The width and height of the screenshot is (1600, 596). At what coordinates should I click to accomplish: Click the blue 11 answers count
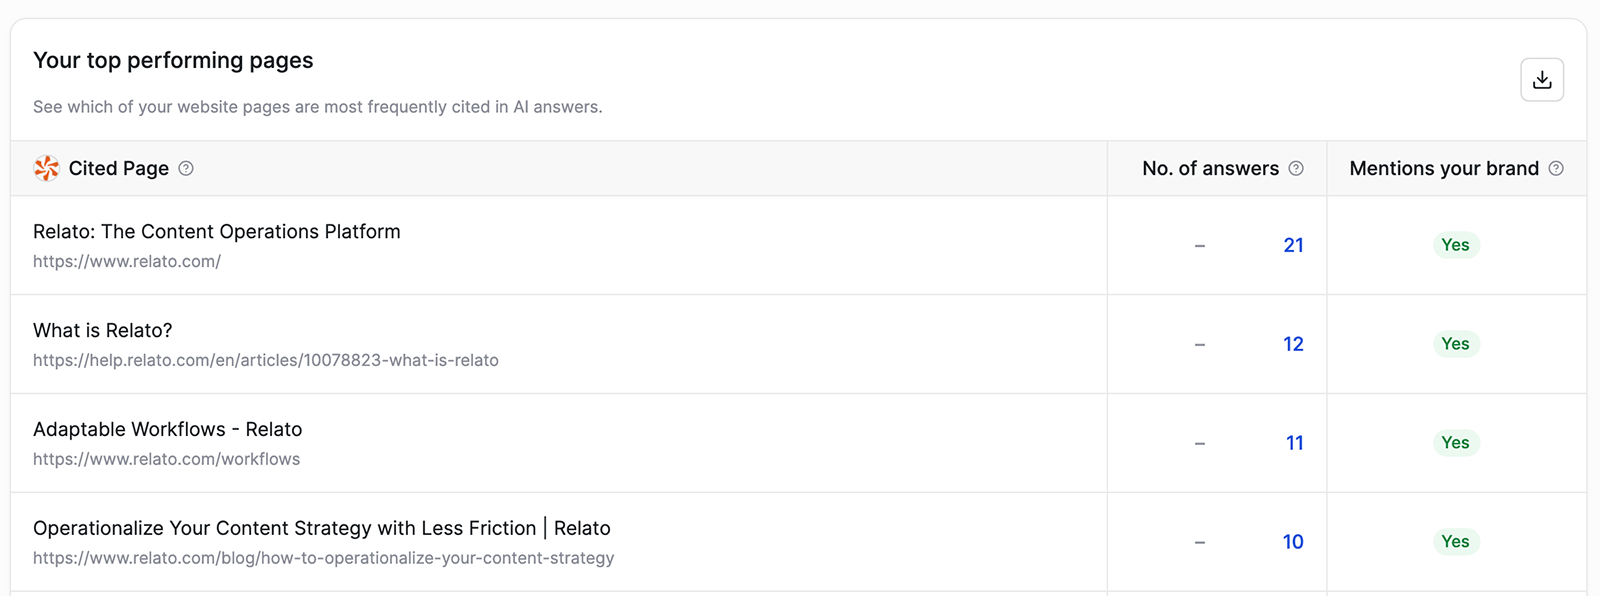[x=1294, y=442]
